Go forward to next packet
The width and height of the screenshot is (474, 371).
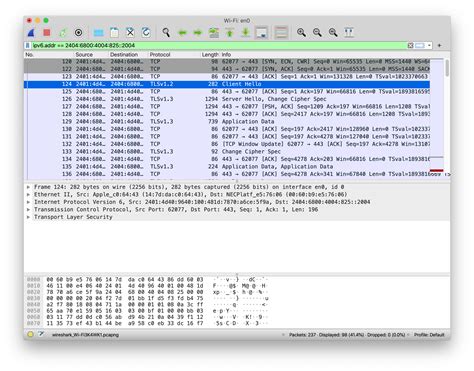click(x=198, y=32)
